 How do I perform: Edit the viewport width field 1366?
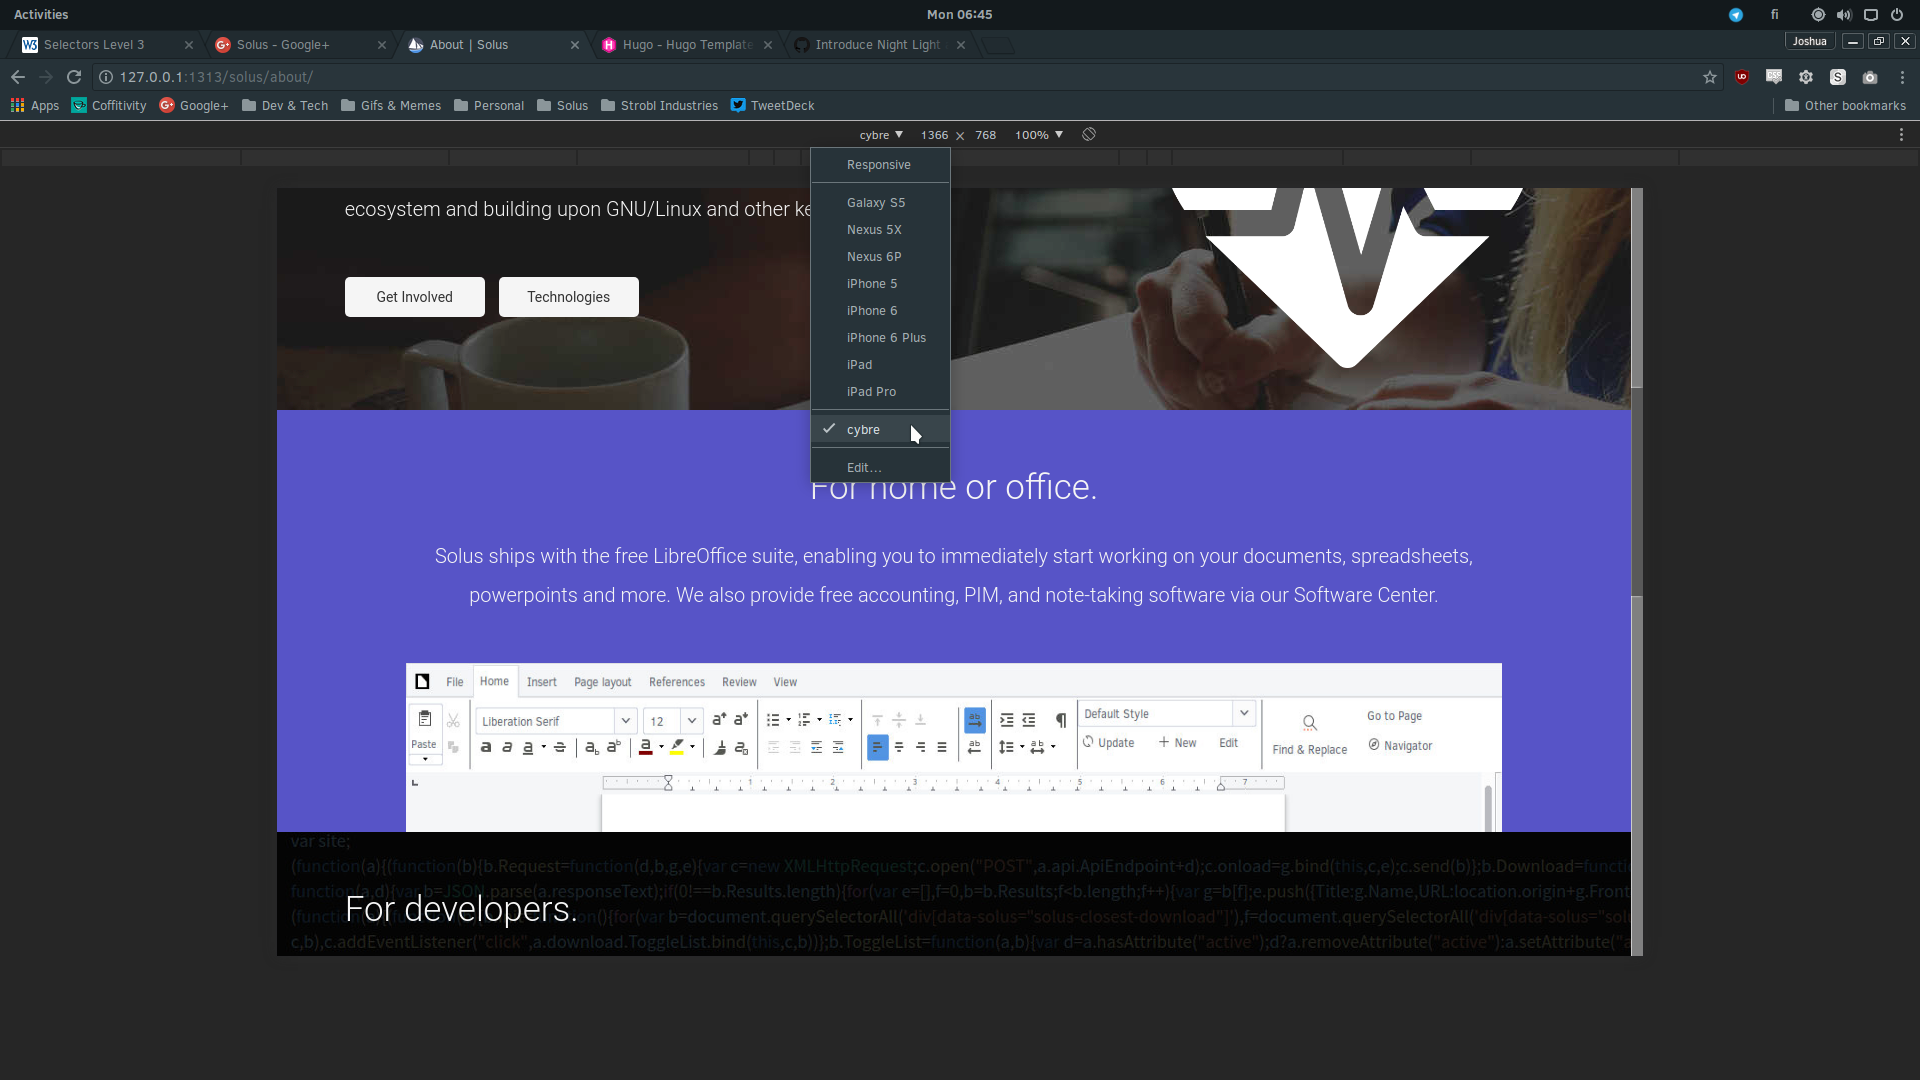[x=935, y=135]
